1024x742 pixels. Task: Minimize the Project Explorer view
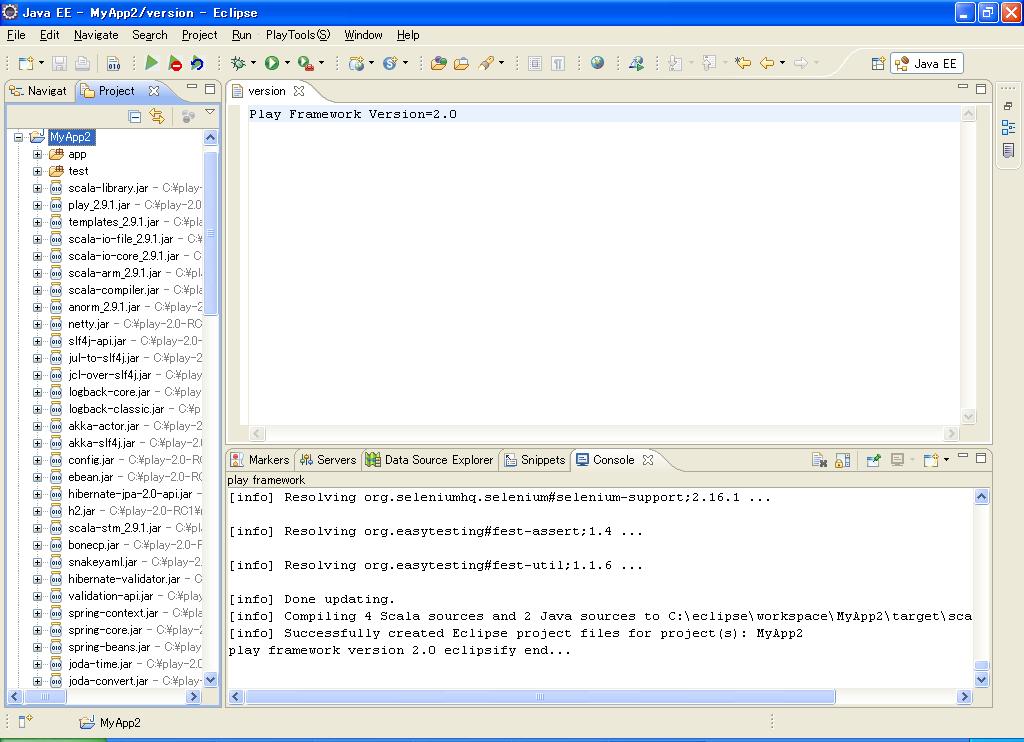(192, 87)
